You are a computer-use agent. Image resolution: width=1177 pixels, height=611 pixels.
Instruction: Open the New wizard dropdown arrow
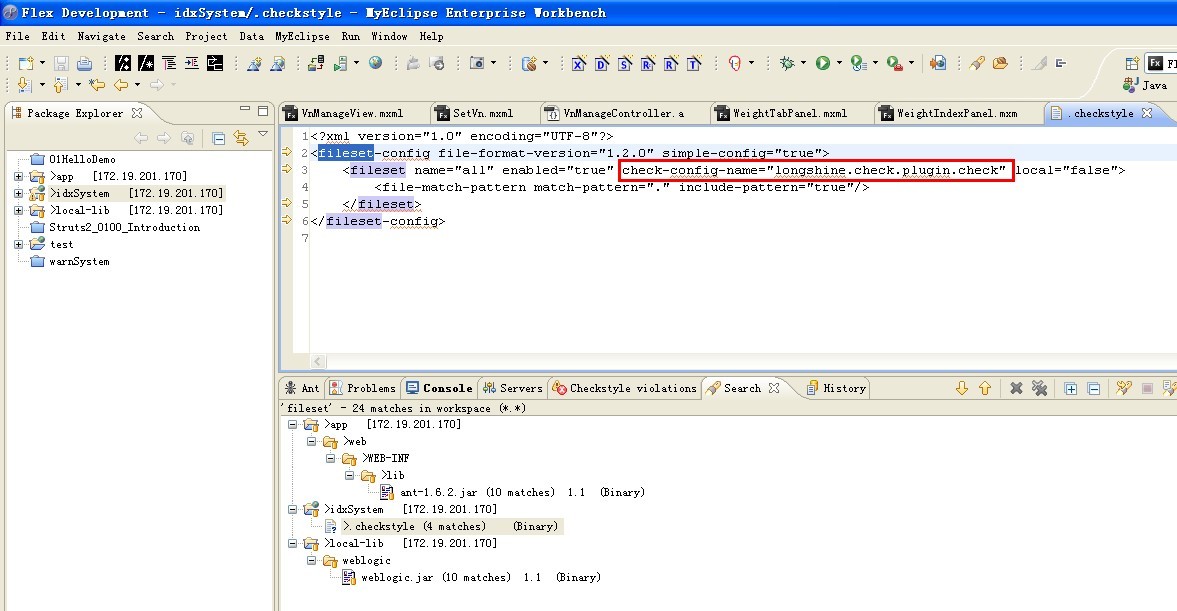point(42,63)
